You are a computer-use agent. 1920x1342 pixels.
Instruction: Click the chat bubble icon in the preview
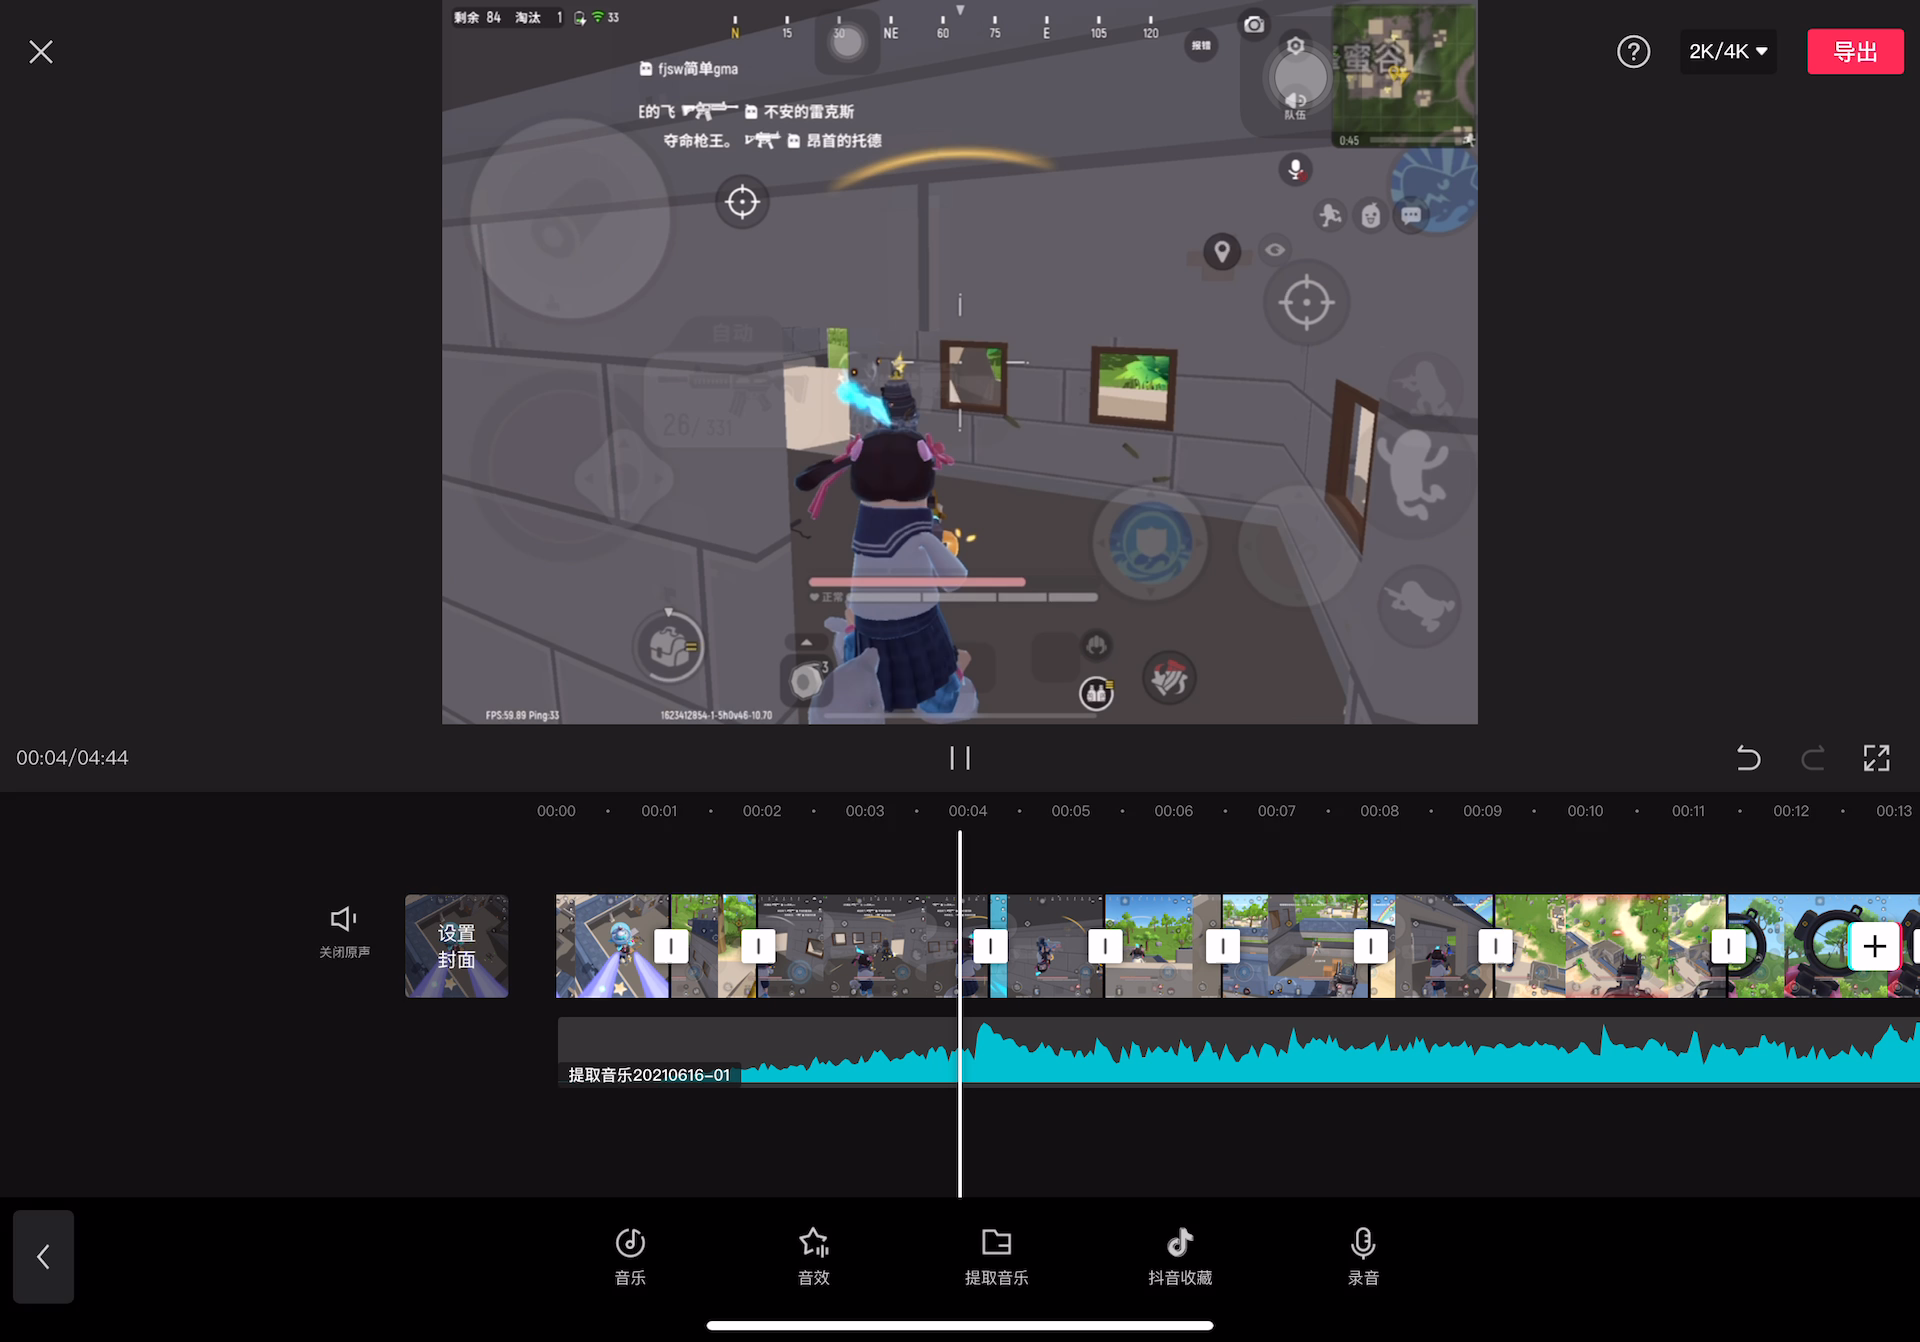(1411, 215)
